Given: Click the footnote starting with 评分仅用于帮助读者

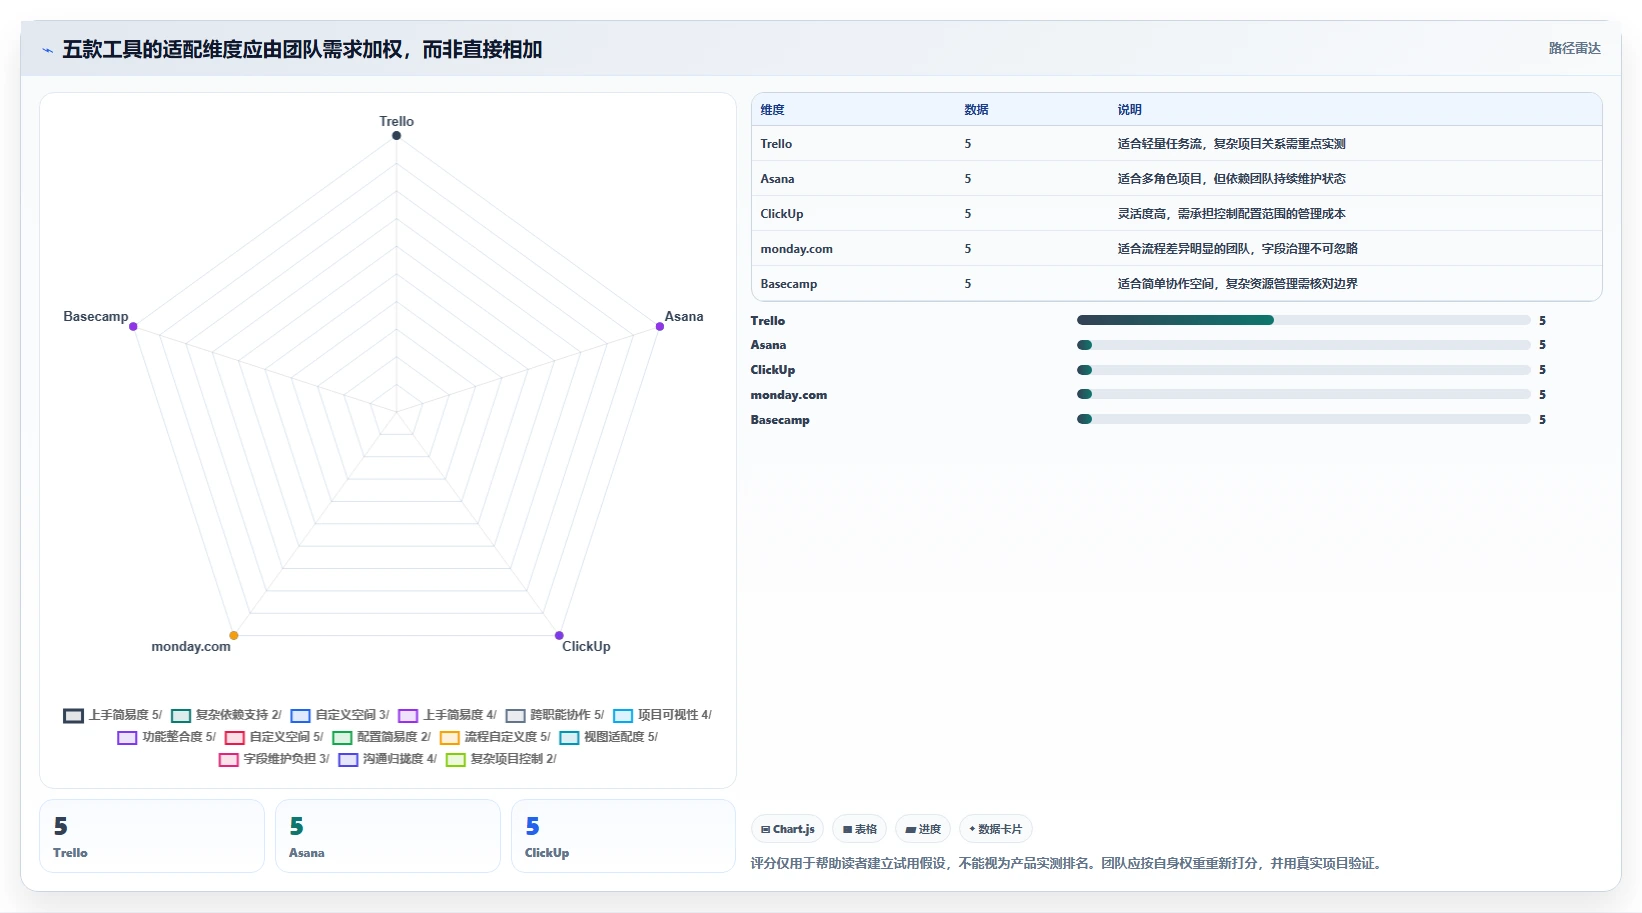Looking at the screenshot, I should pyautogui.click(x=1069, y=863).
